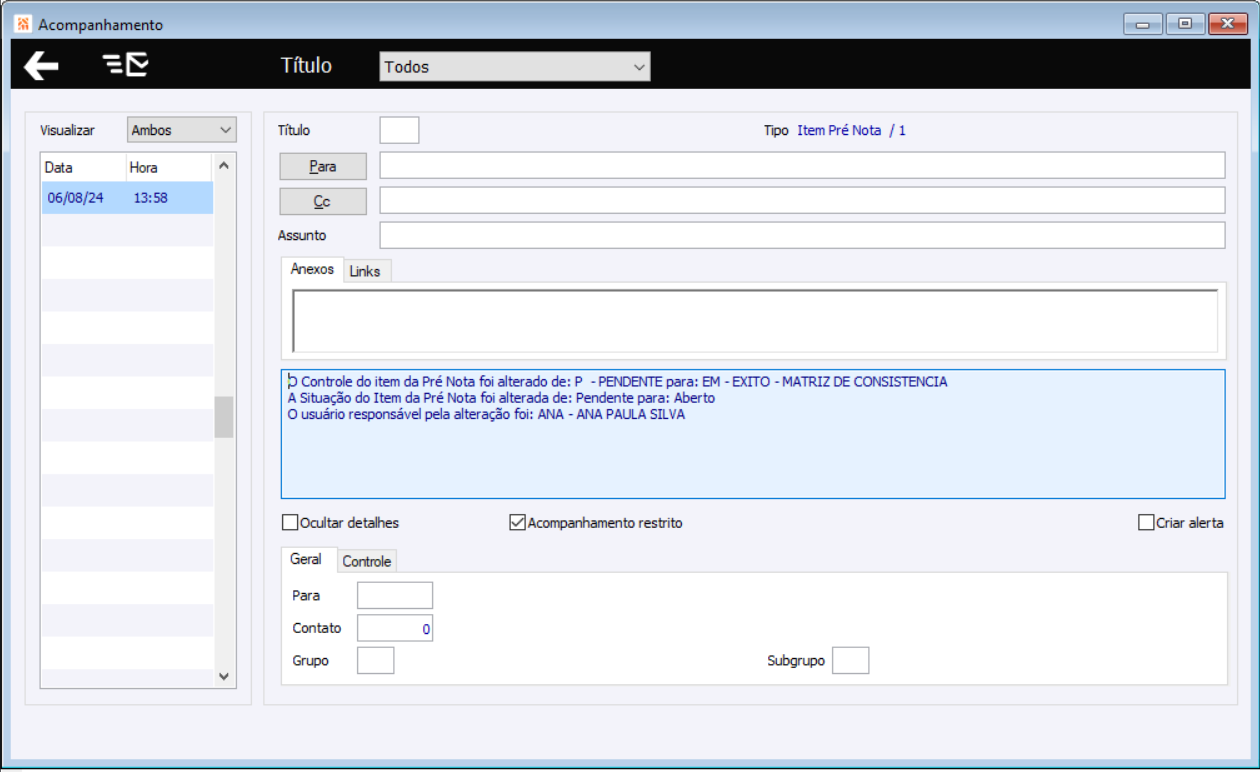Click the Para recipients text field
The height and width of the screenshot is (772, 1260).
click(802, 165)
